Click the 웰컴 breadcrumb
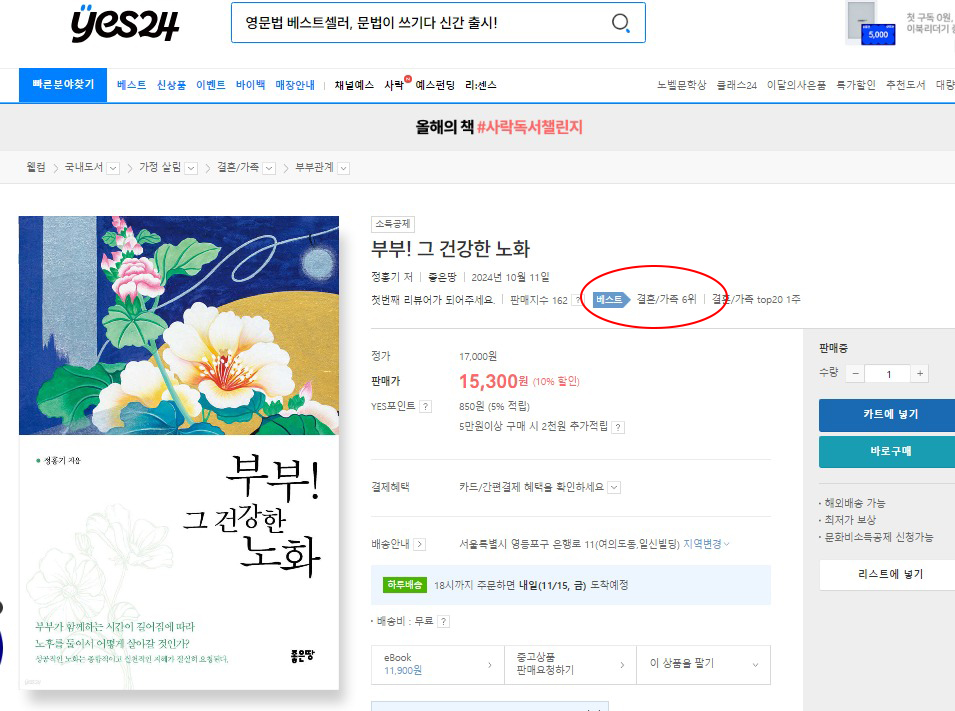This screenshot has width=955, height=711. (x=36, y=167)
